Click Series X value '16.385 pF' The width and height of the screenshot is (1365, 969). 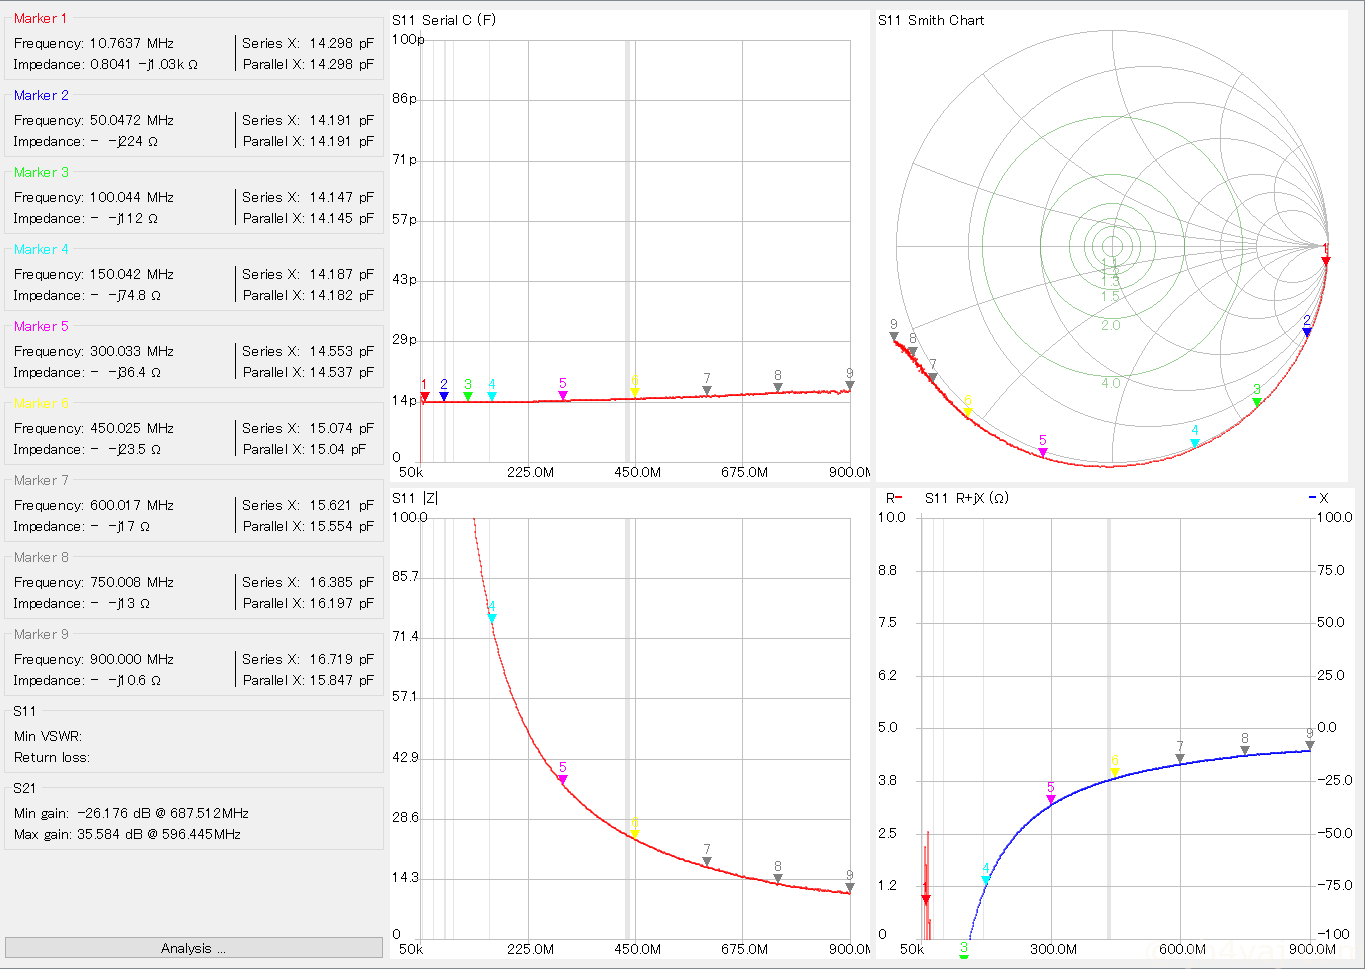tap(341, 582)
